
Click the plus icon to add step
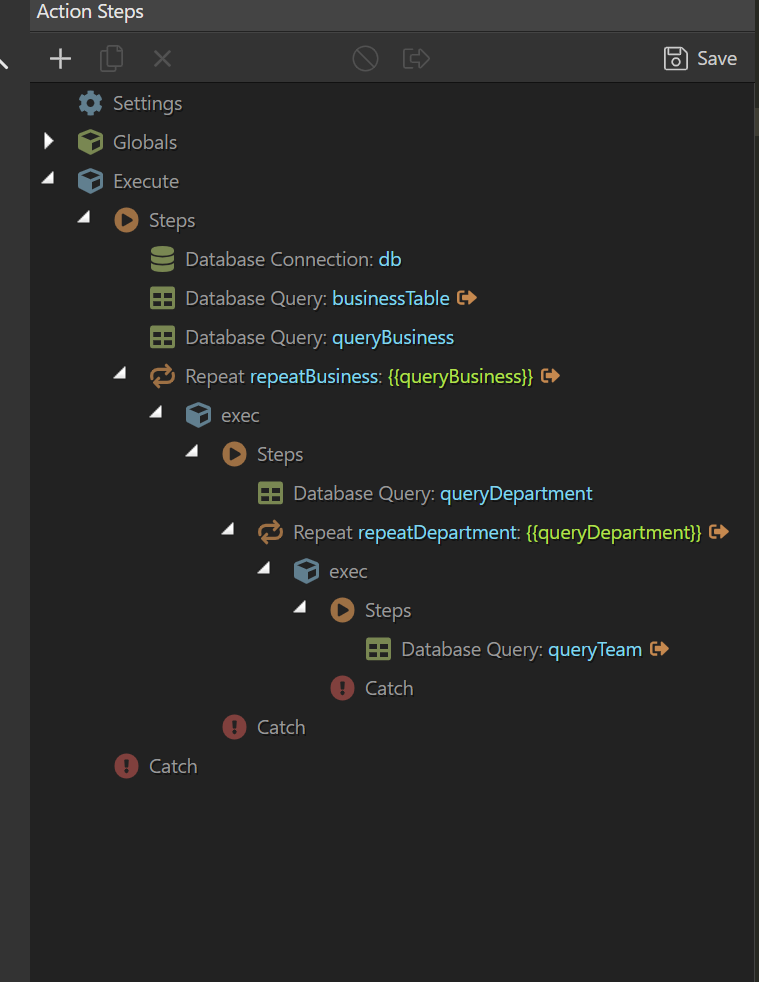61,59
